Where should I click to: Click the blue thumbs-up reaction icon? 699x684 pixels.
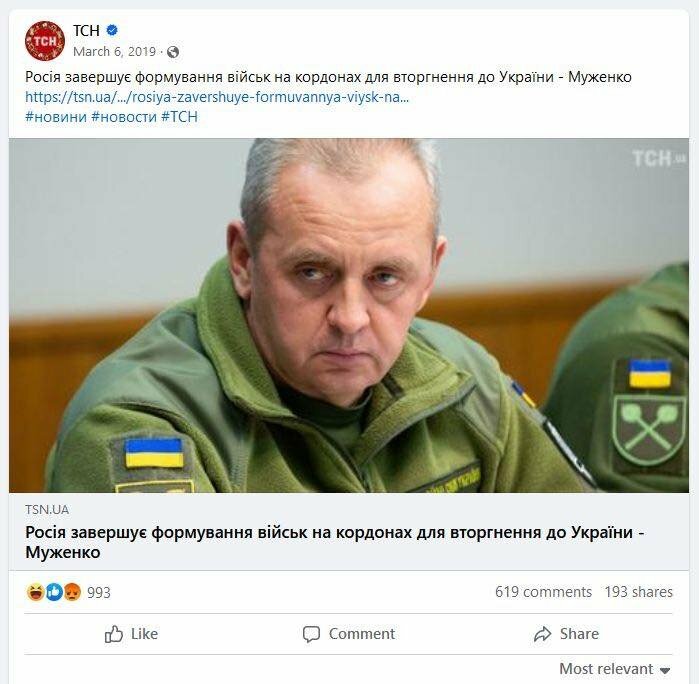(x=54, y=592)
